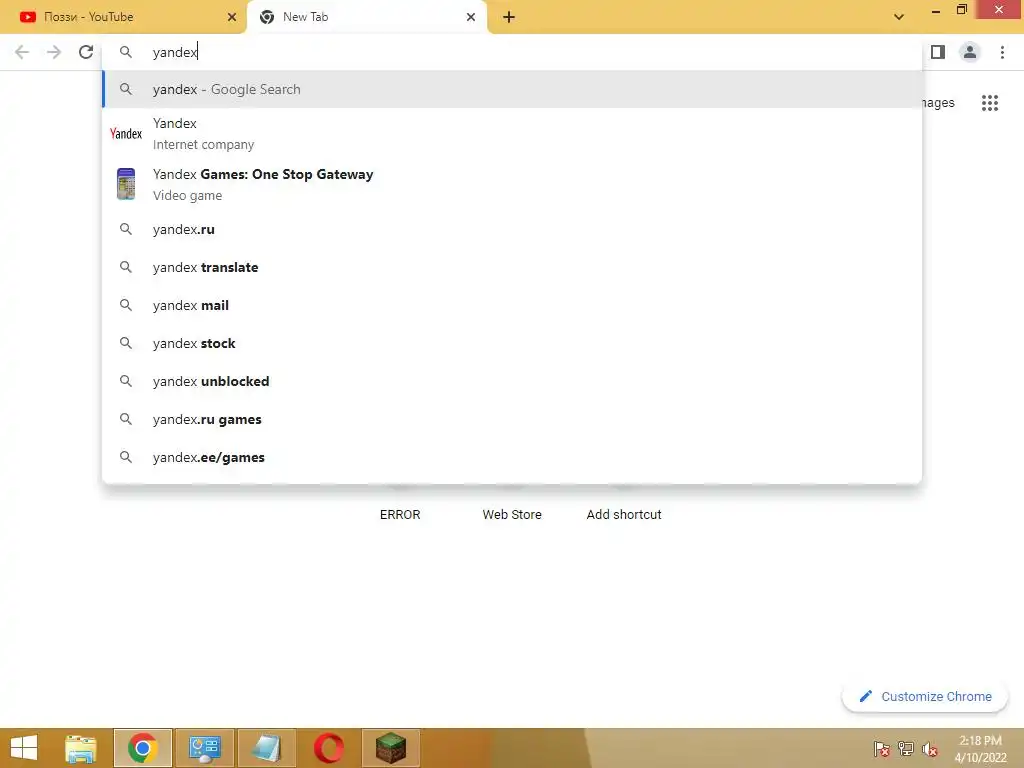Viewport: 1024px width, 768px height.
Task: Click the Chrome taskbar icon
Action: 142,748
